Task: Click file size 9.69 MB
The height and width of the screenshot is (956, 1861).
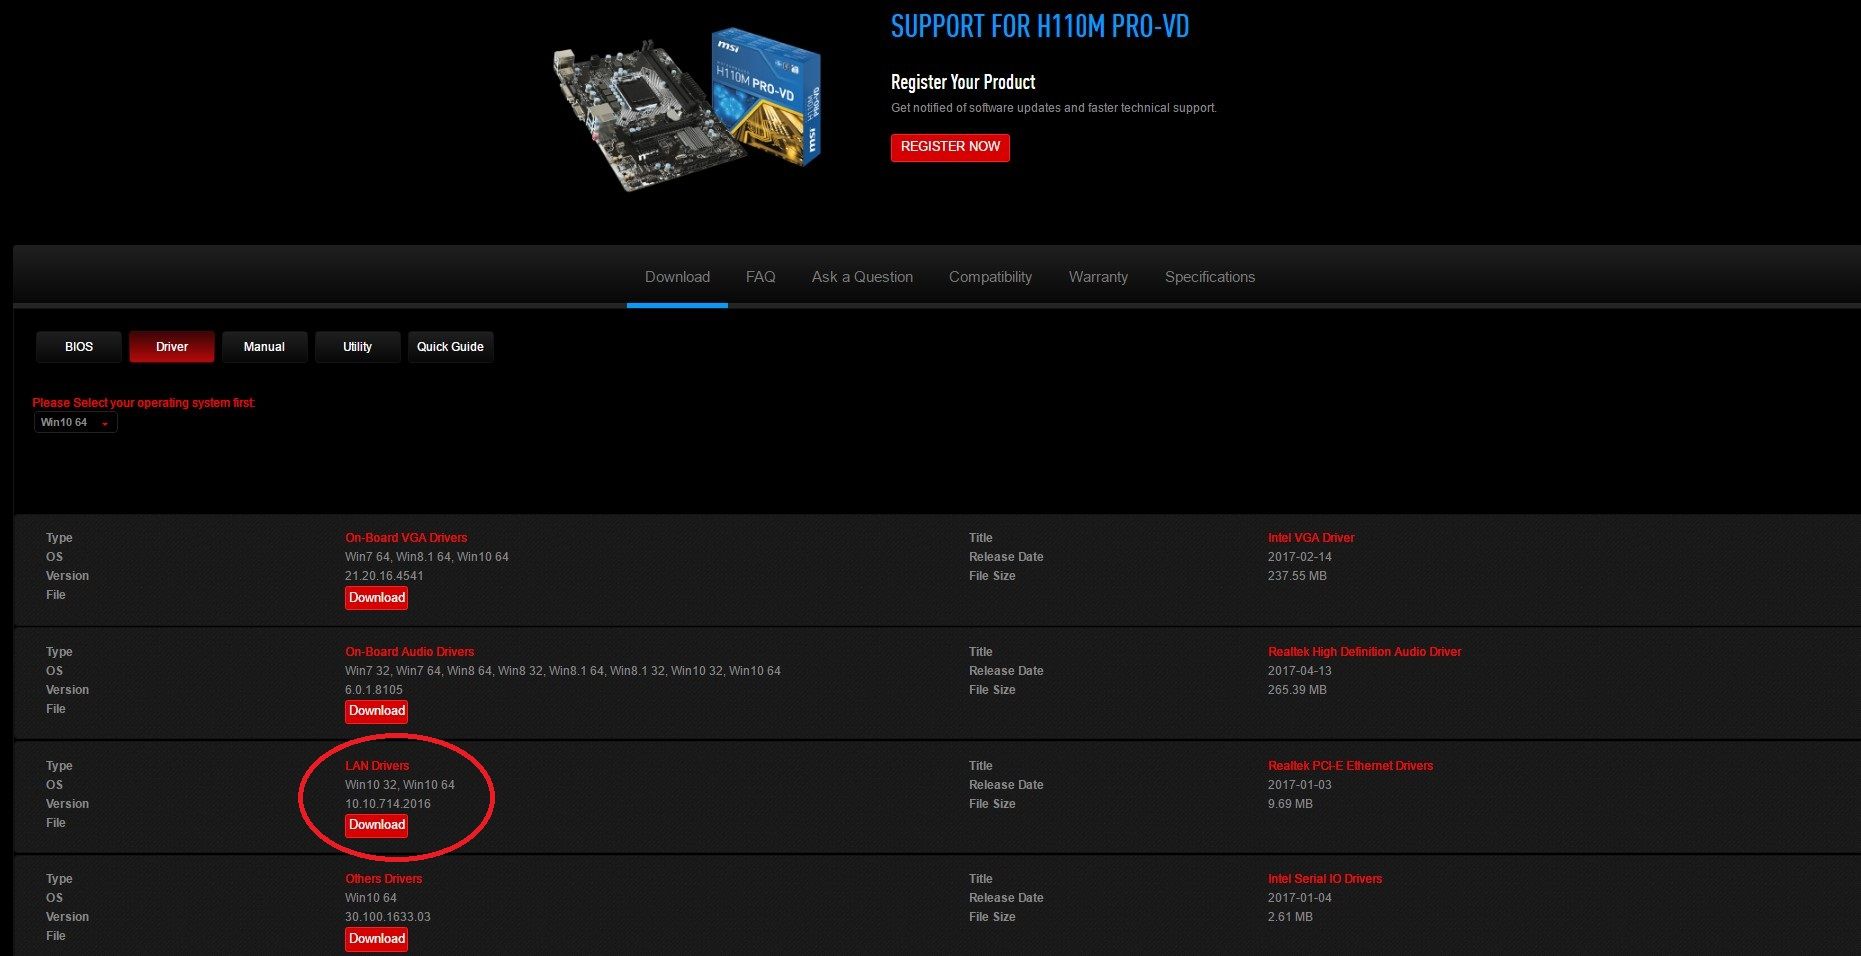Action: tap(1290, 804)
